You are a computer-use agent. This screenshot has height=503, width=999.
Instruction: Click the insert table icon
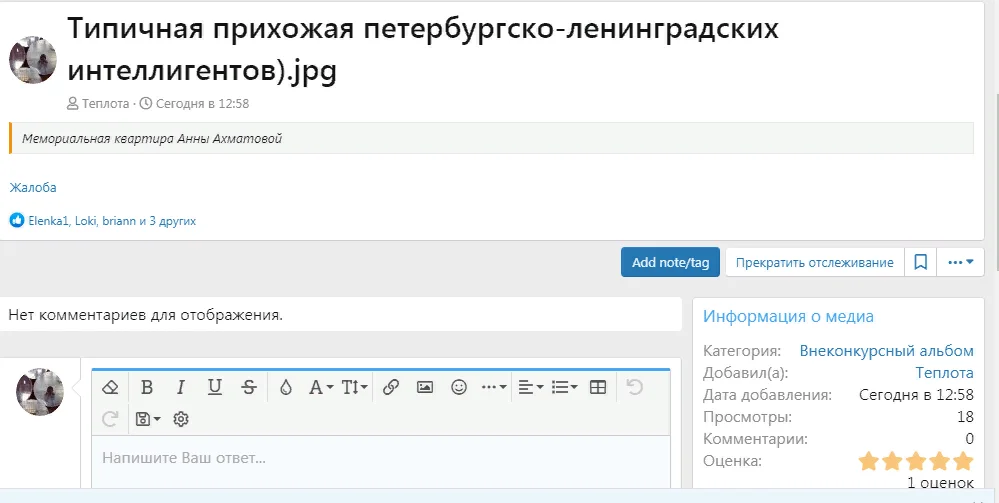(598, 387)
